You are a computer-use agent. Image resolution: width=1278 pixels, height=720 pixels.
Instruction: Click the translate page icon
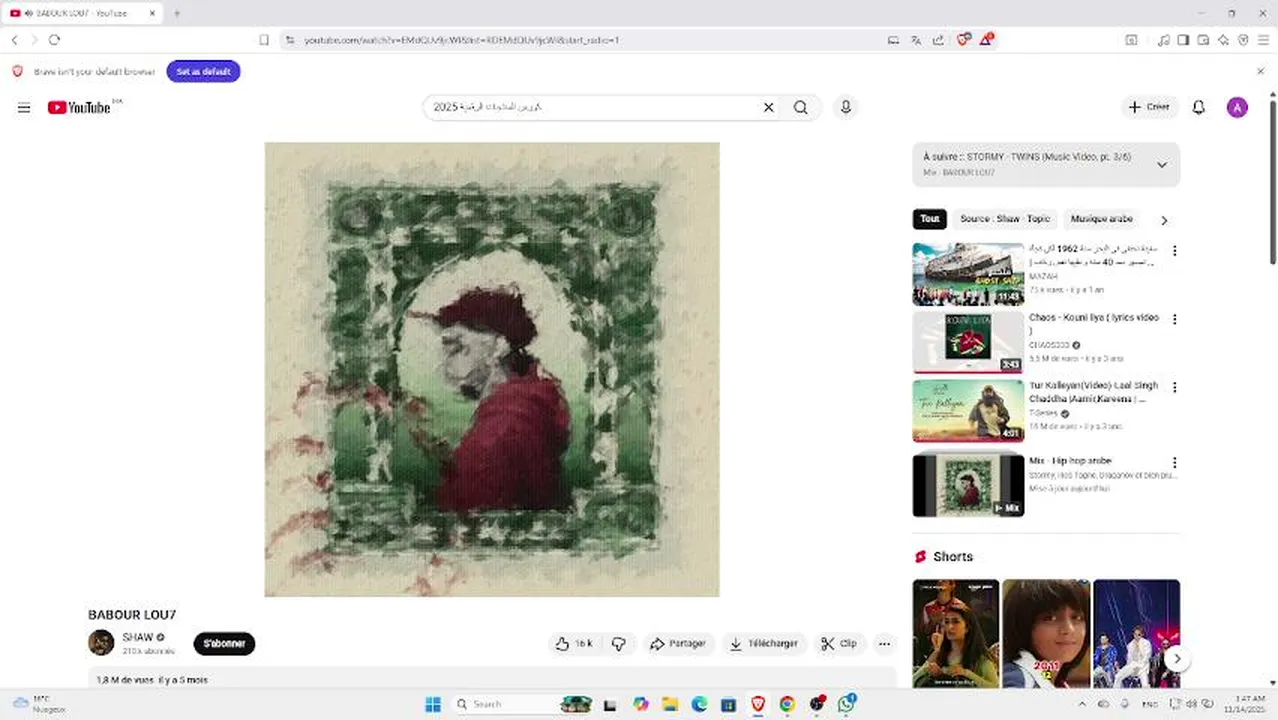915,40
